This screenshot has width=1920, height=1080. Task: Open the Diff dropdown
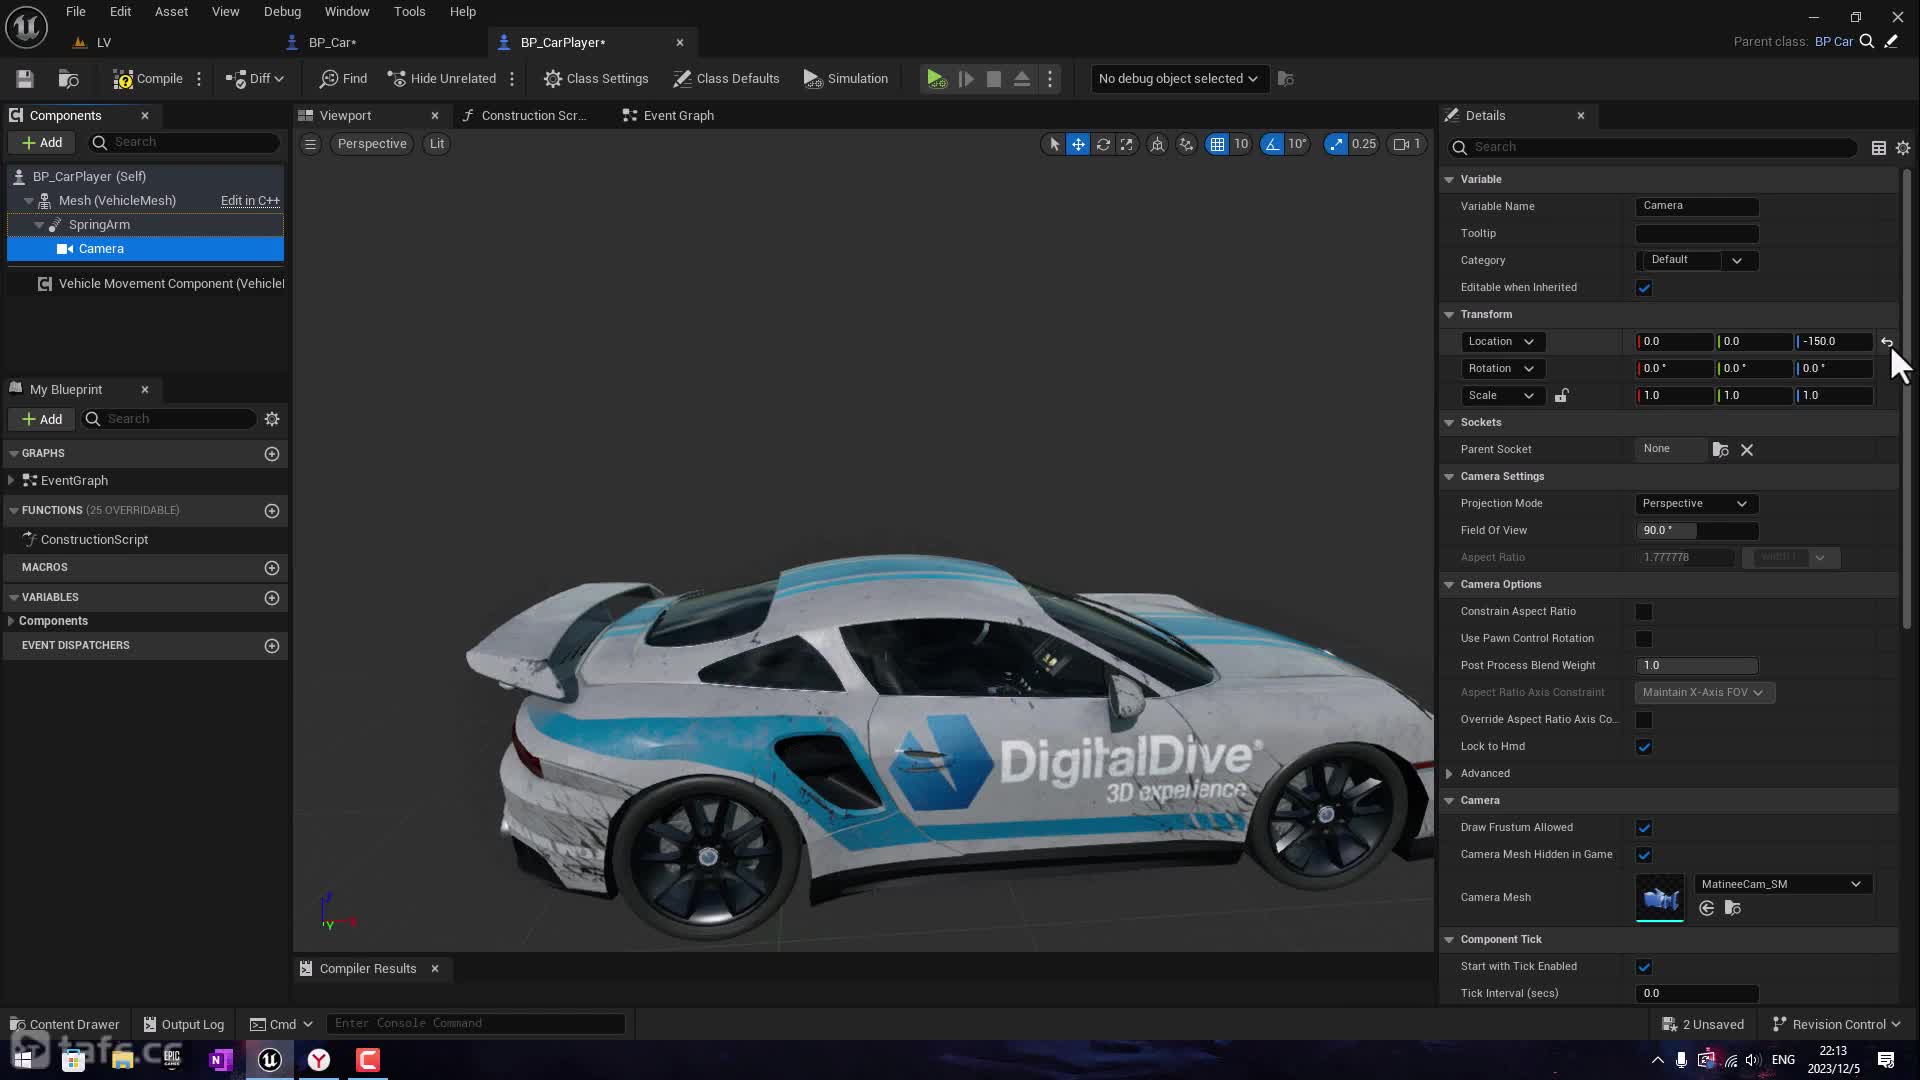(x=255, y=79)
